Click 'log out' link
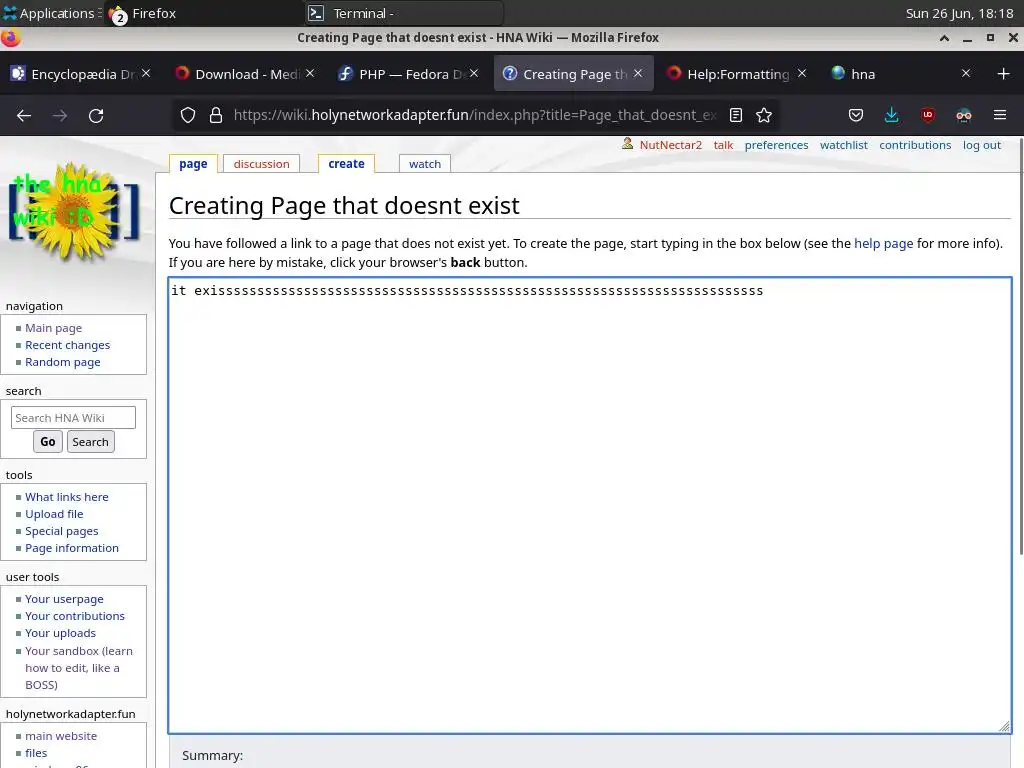1024x768 pixels. [982, 145]
